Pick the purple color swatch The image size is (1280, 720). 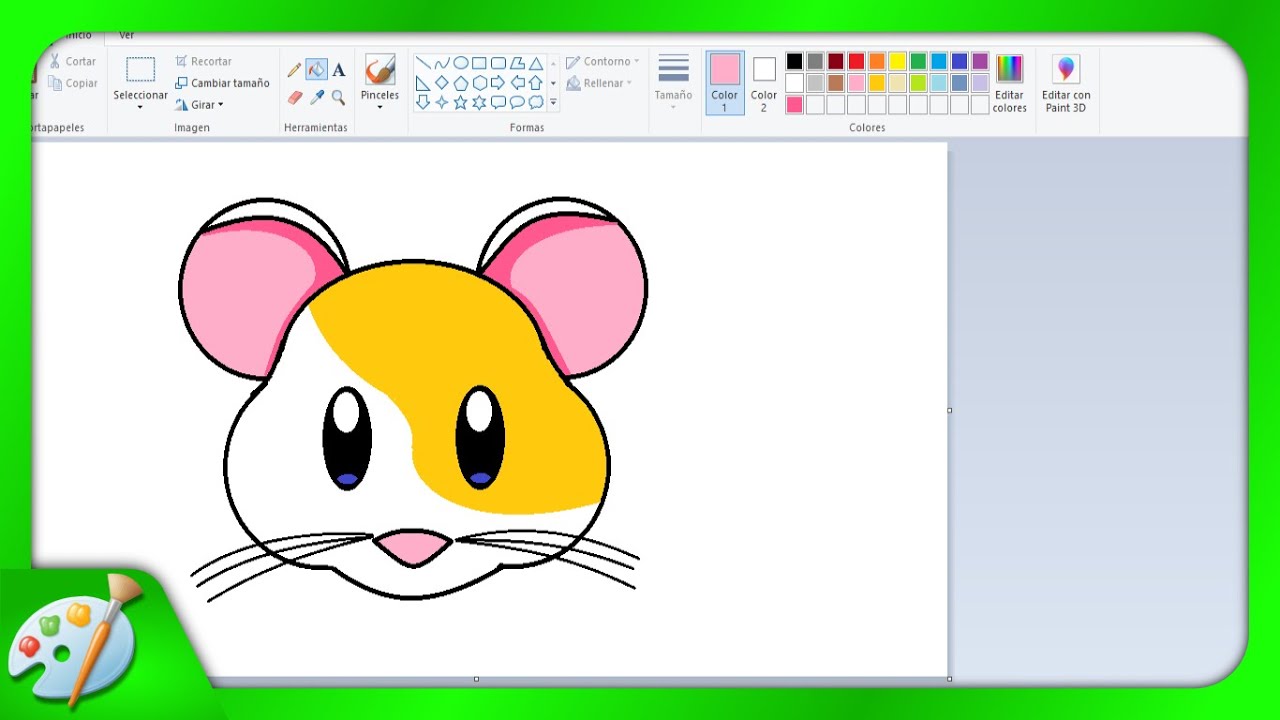(x=980, y=61)
